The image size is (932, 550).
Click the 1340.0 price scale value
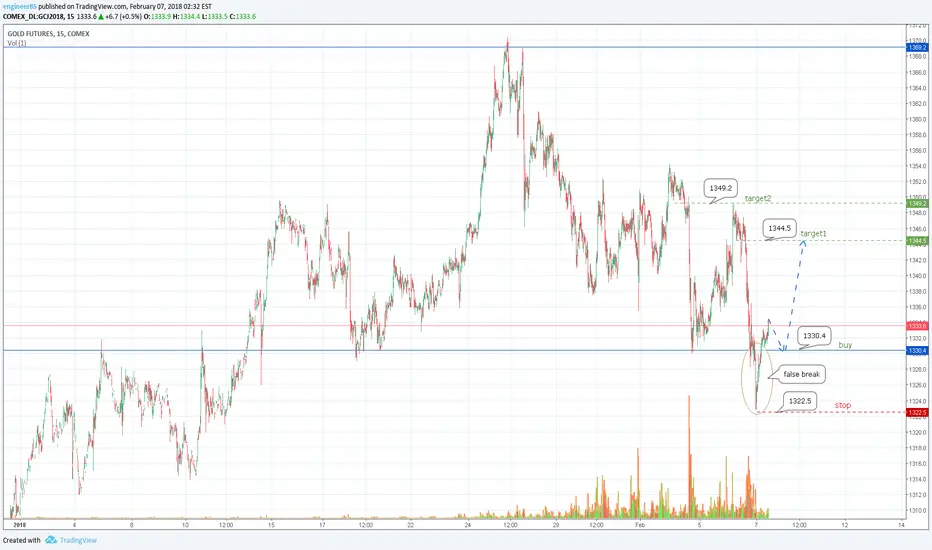pyautogui.click(x=917, y=276)
